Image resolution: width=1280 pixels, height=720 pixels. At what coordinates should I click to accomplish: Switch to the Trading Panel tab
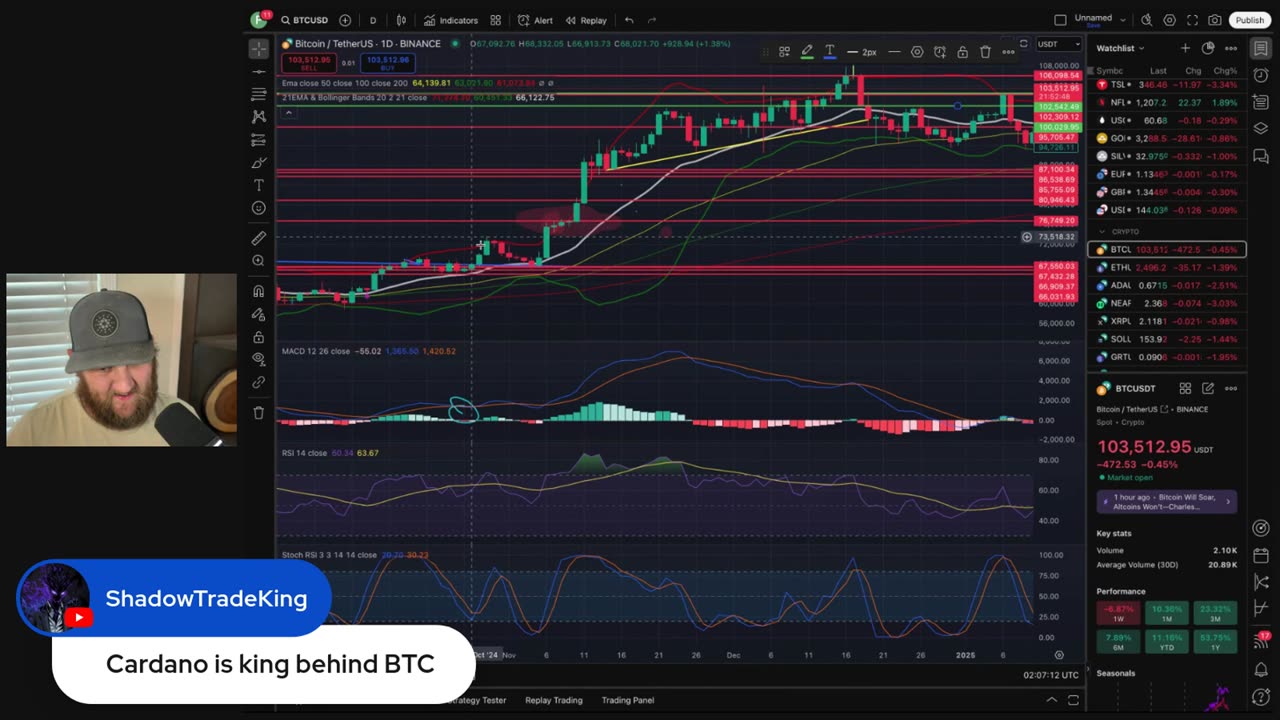tap(627, 700)
